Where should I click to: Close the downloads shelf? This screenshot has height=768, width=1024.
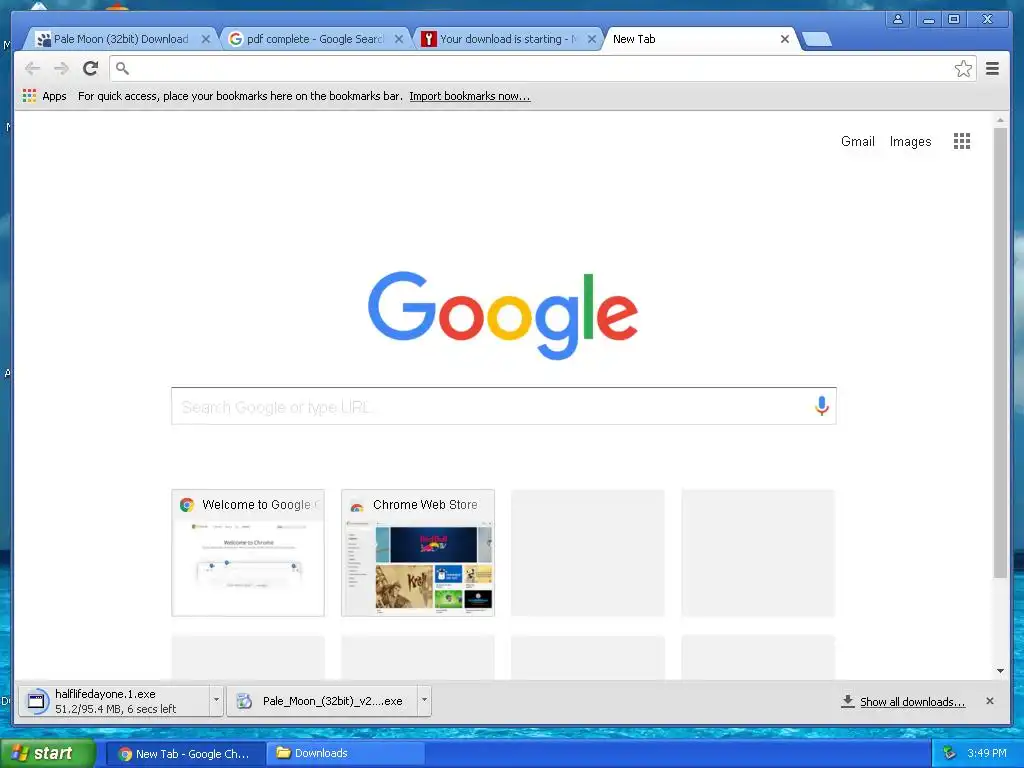click(x=989, y=701)
